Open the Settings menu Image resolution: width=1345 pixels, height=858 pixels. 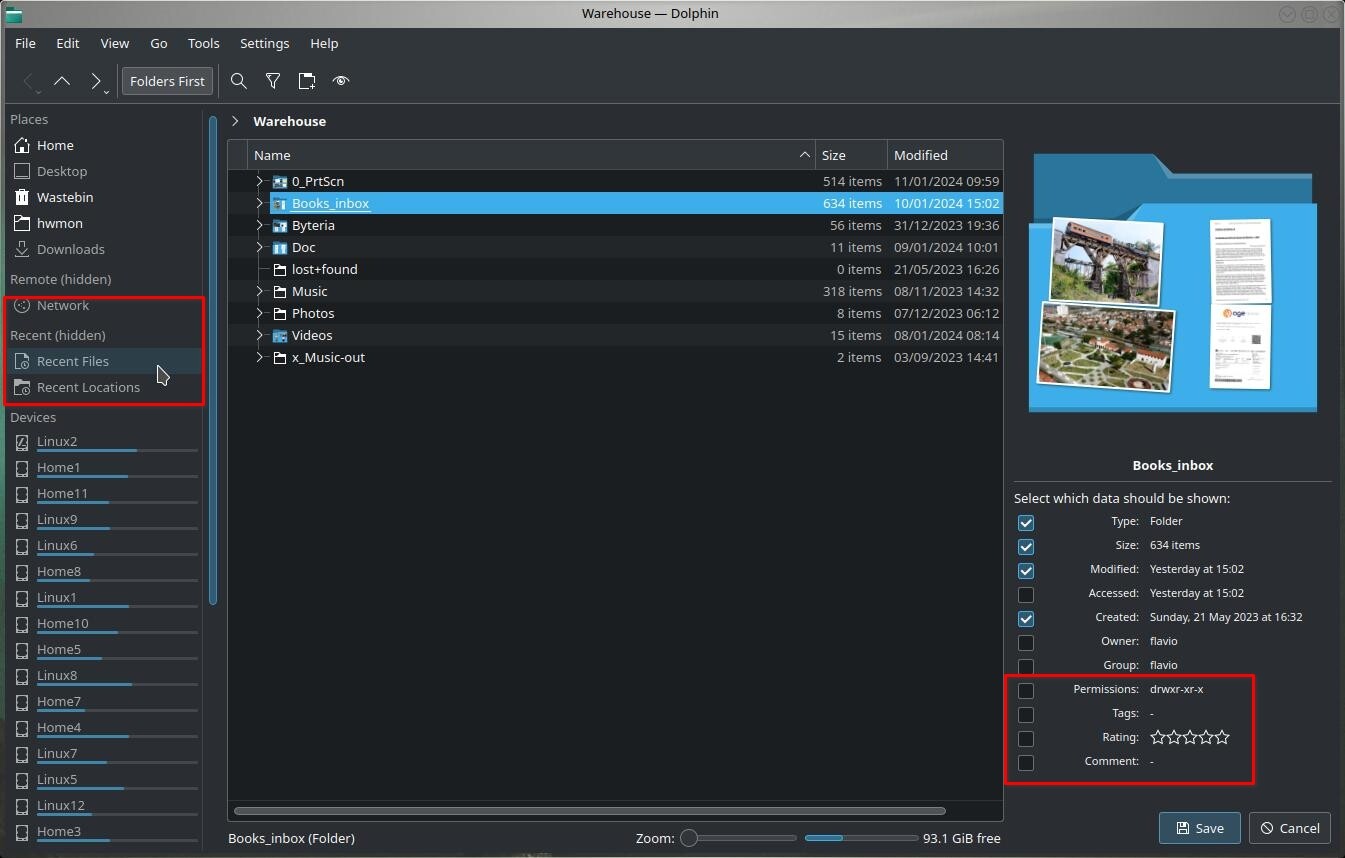[264, 43]
